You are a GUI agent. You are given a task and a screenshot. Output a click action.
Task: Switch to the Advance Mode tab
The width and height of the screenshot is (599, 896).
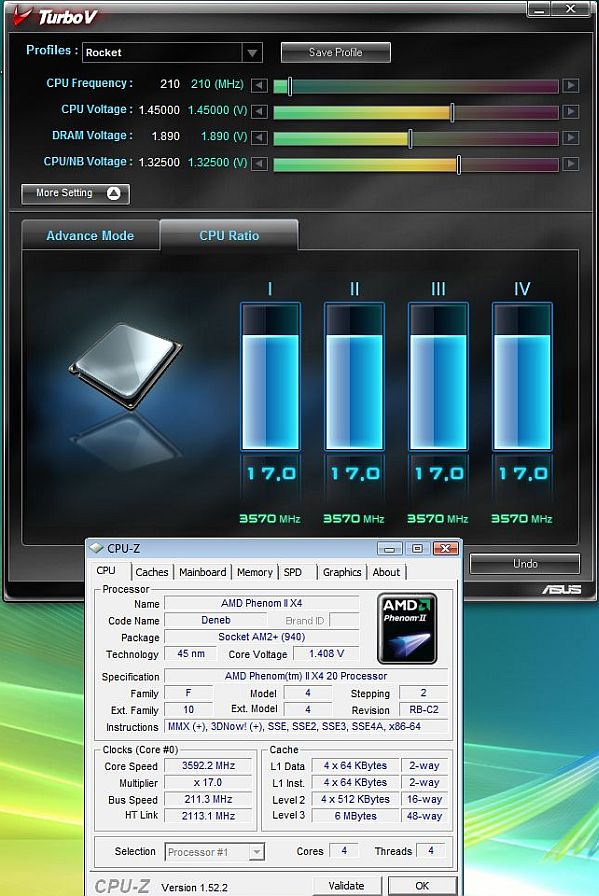(90, 235)
